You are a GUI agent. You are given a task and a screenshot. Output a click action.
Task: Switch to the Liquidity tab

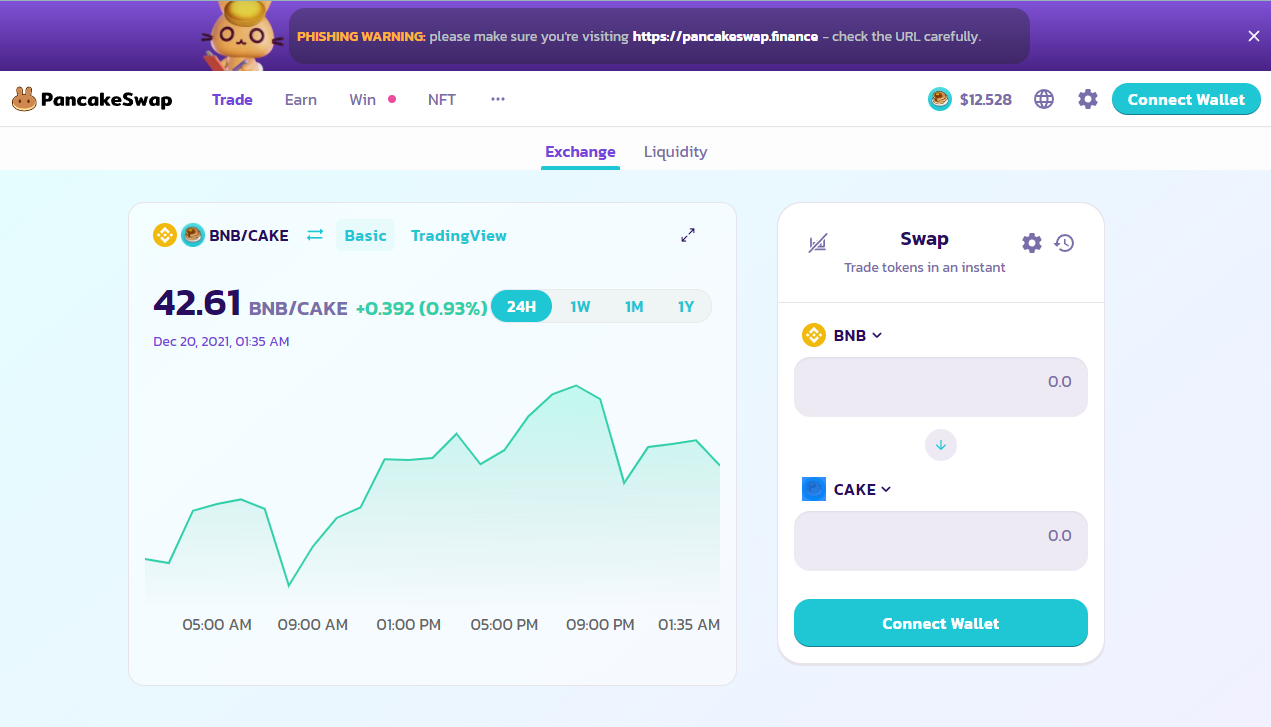click(x=675, y=152)
